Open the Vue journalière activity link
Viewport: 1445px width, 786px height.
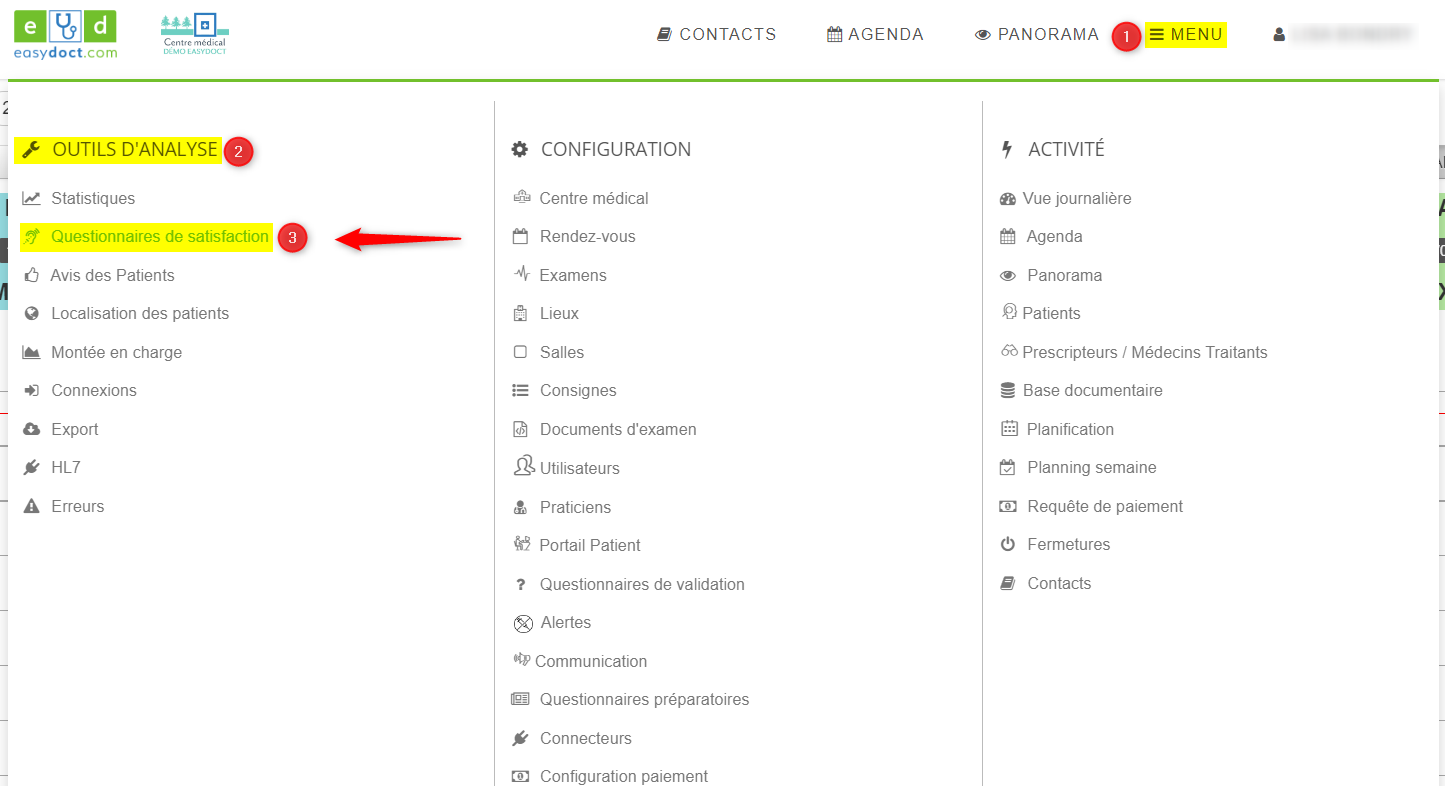tap(1077, 199)
